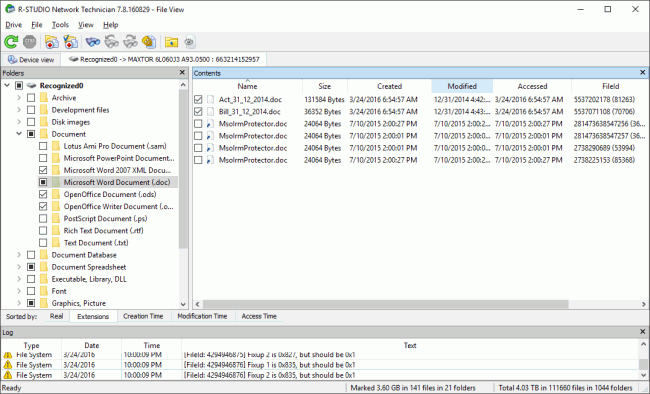
Task: Uncheck the Act_31_12_2014.doc checkbox
Action: click(198, 100)
